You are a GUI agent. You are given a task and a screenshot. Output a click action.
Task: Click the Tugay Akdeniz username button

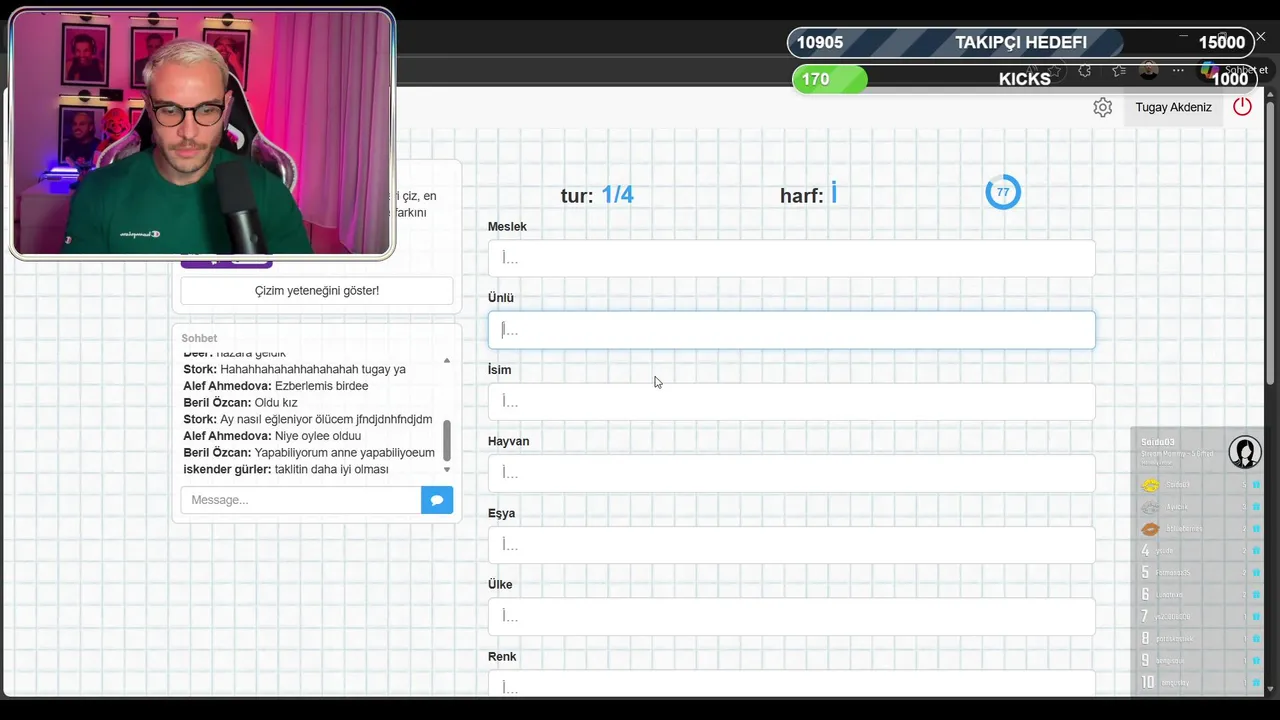(x=1173, y=107)
